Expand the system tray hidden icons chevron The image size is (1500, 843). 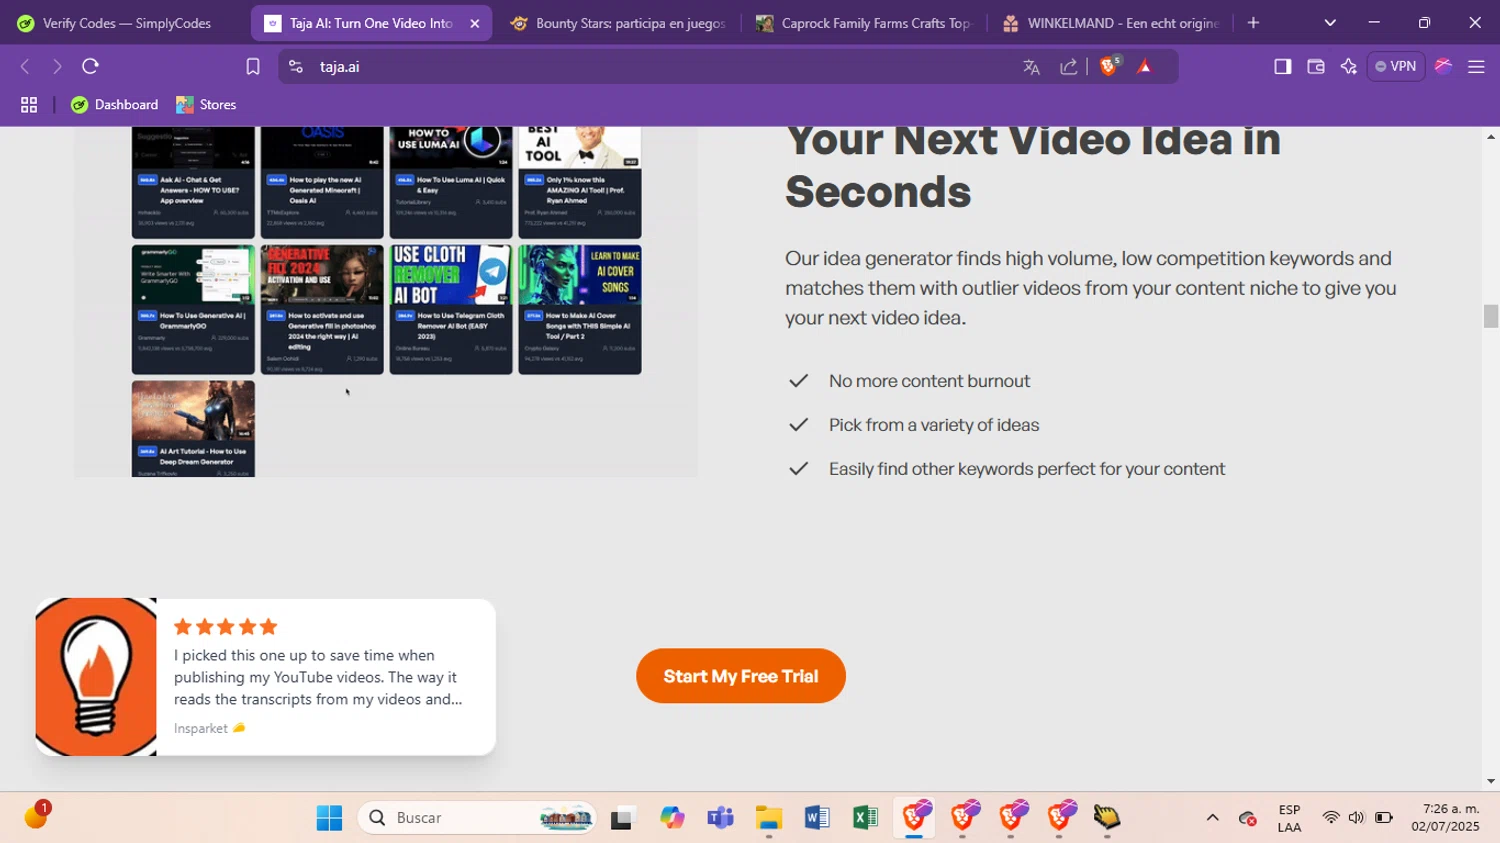(x=1212, y=818)
